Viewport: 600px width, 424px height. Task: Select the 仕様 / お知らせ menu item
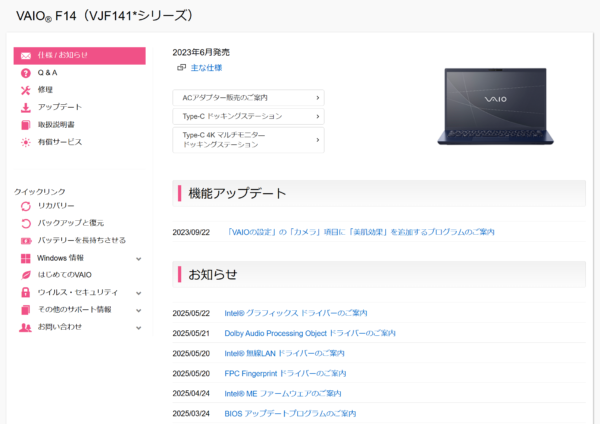(80, 55)
